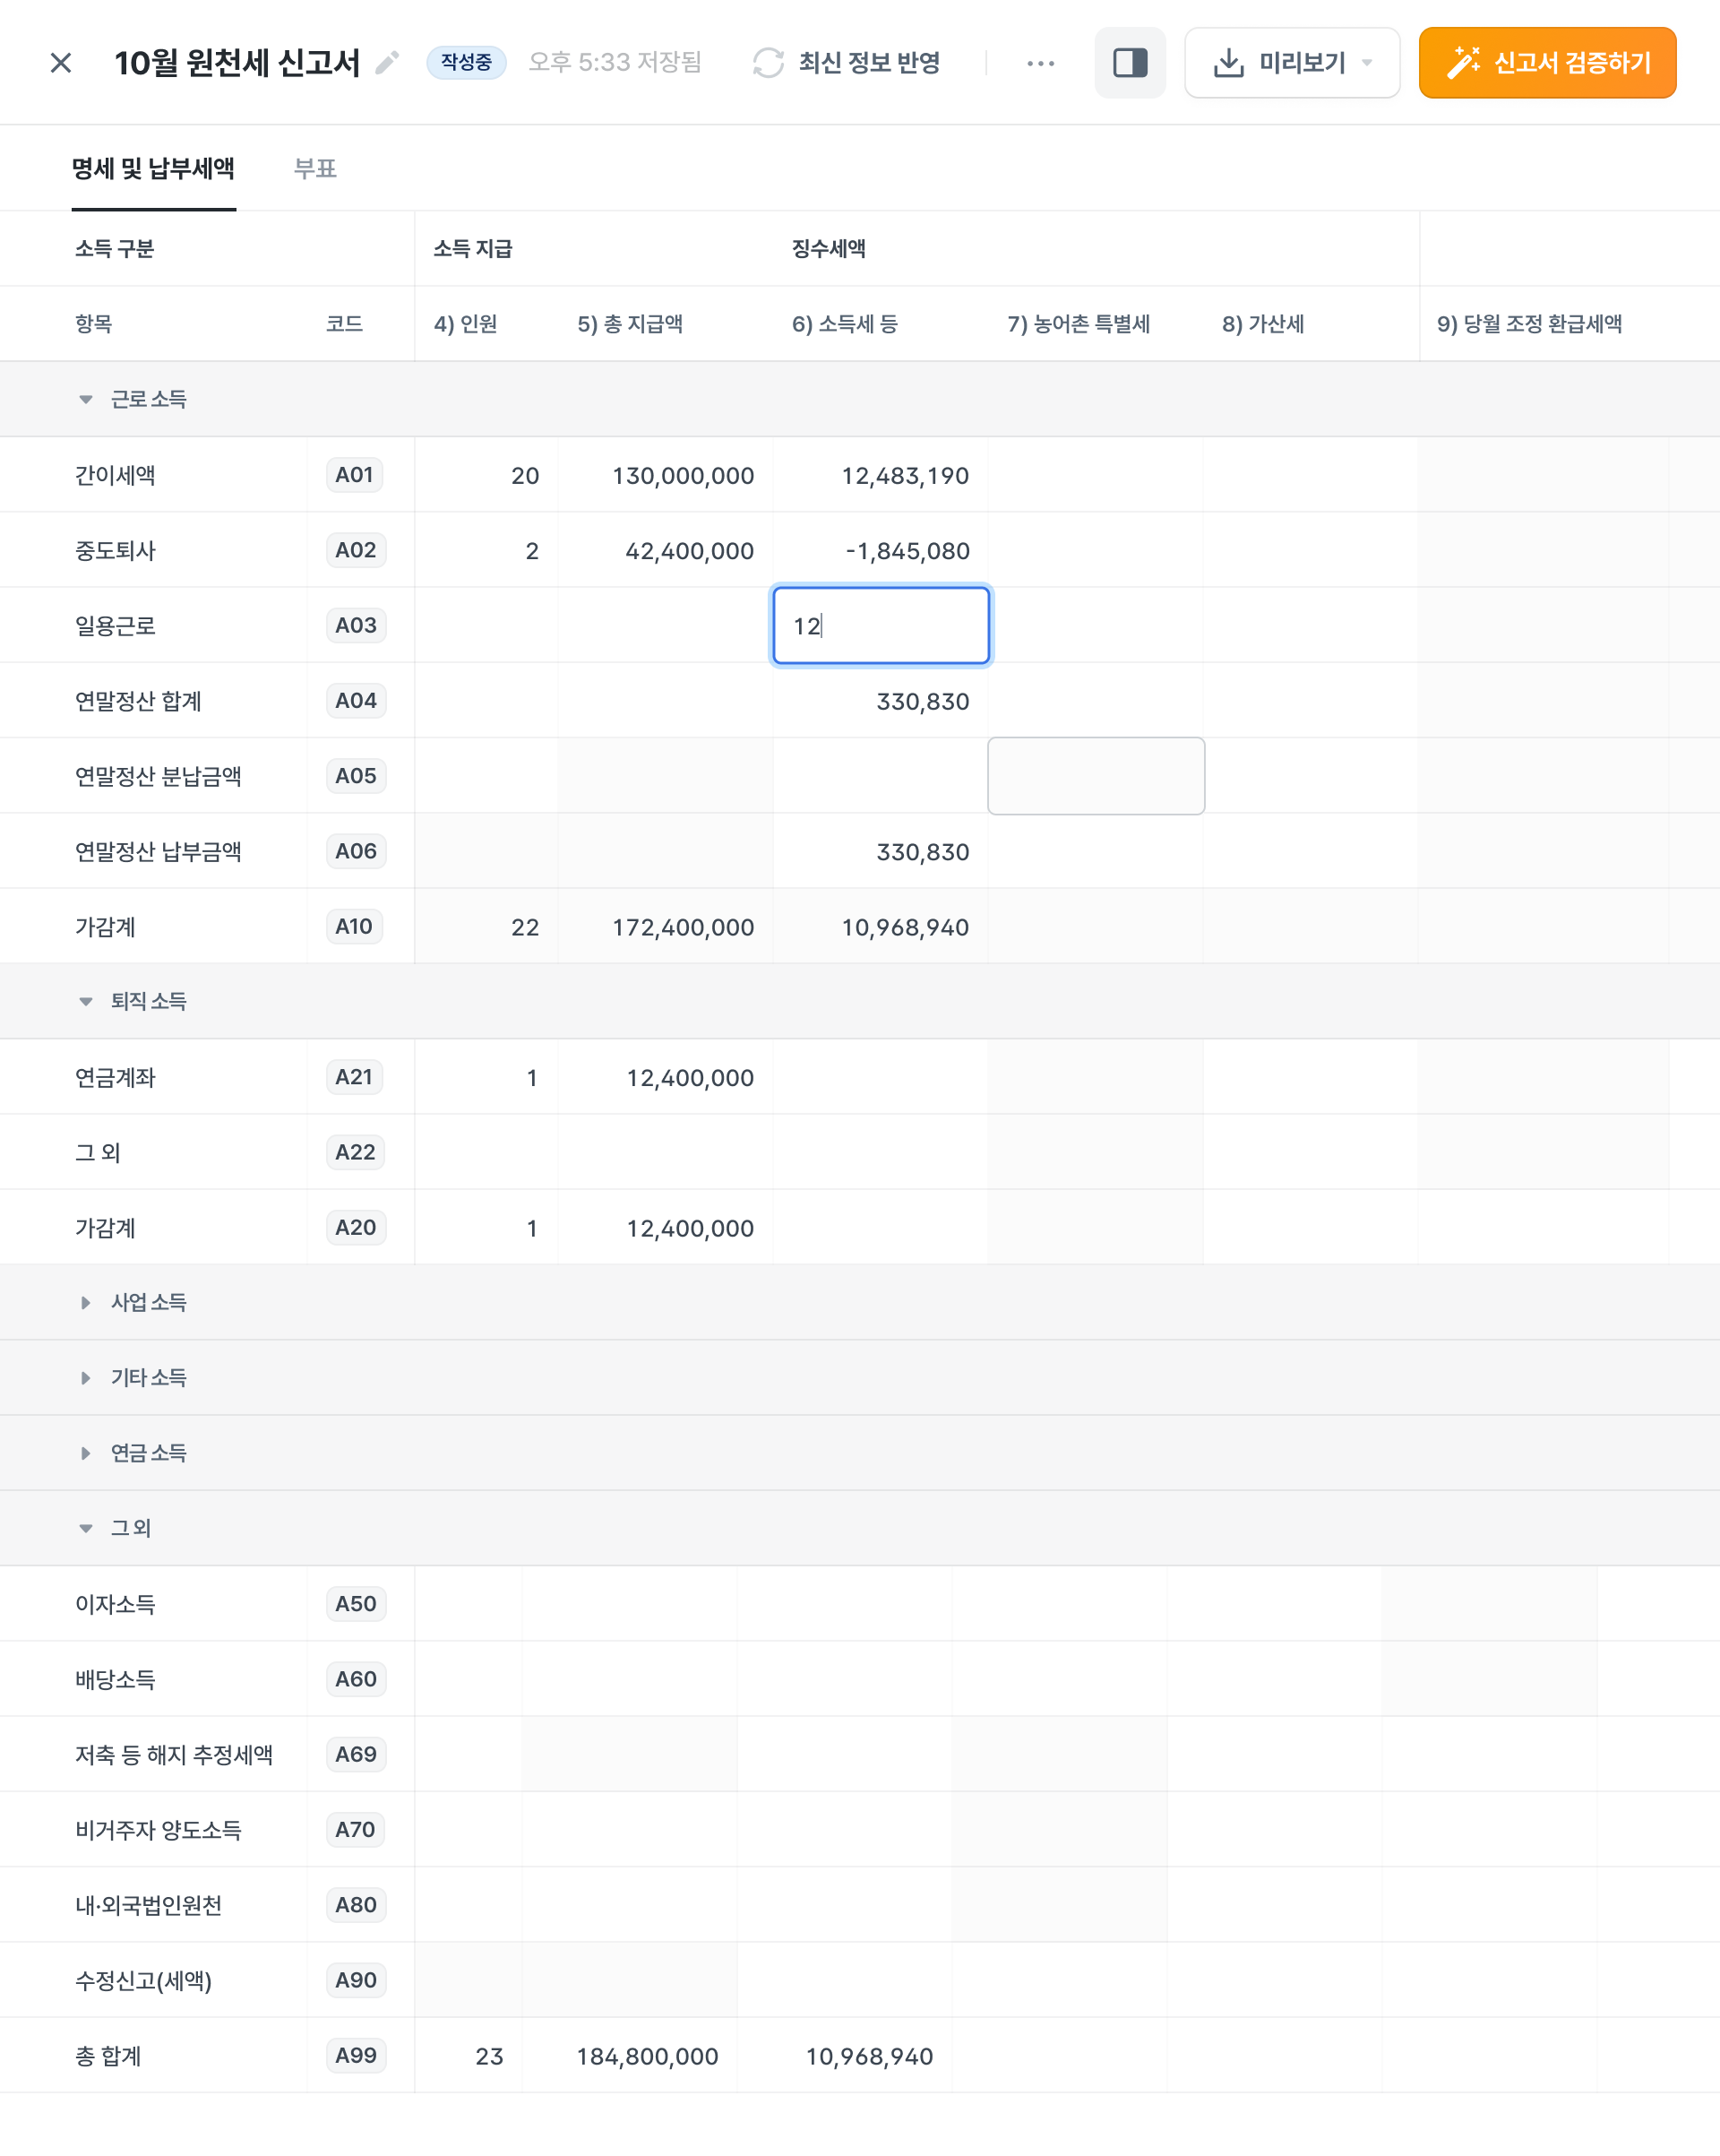Open the 미리보기 dropdown arrow

pos(1367,63)
